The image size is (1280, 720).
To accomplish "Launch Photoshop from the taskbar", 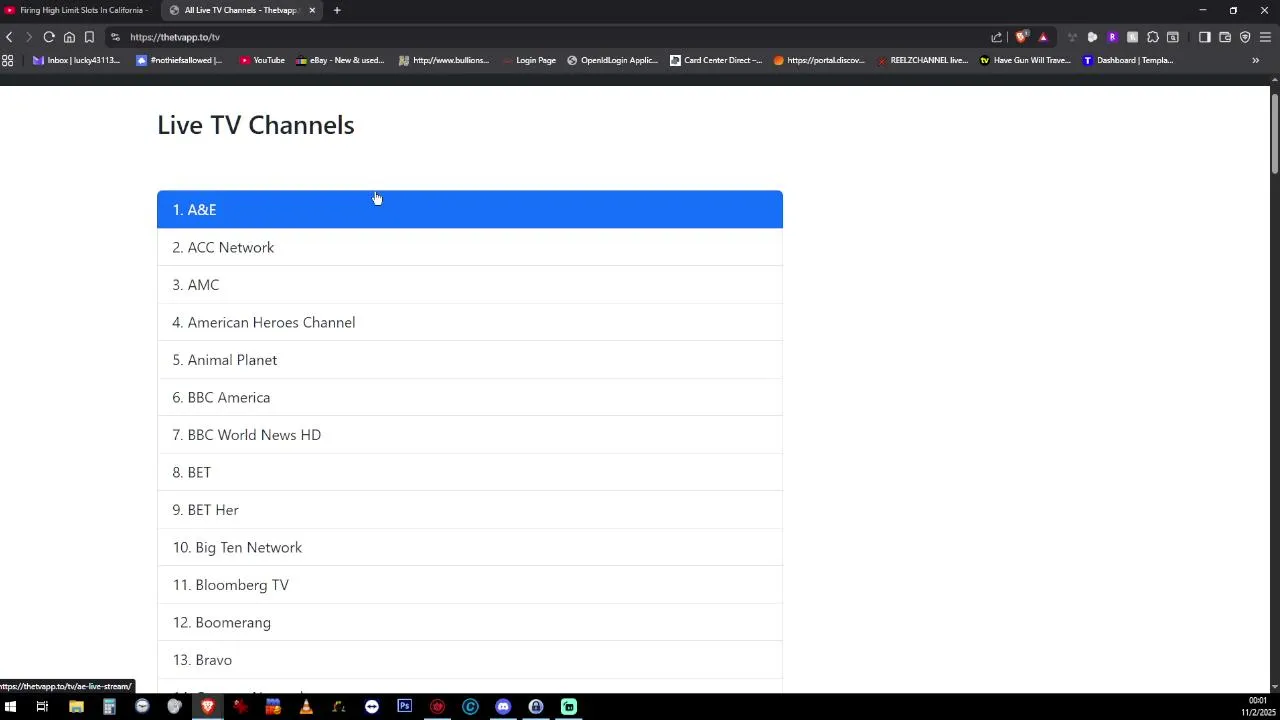I will 404,707.
